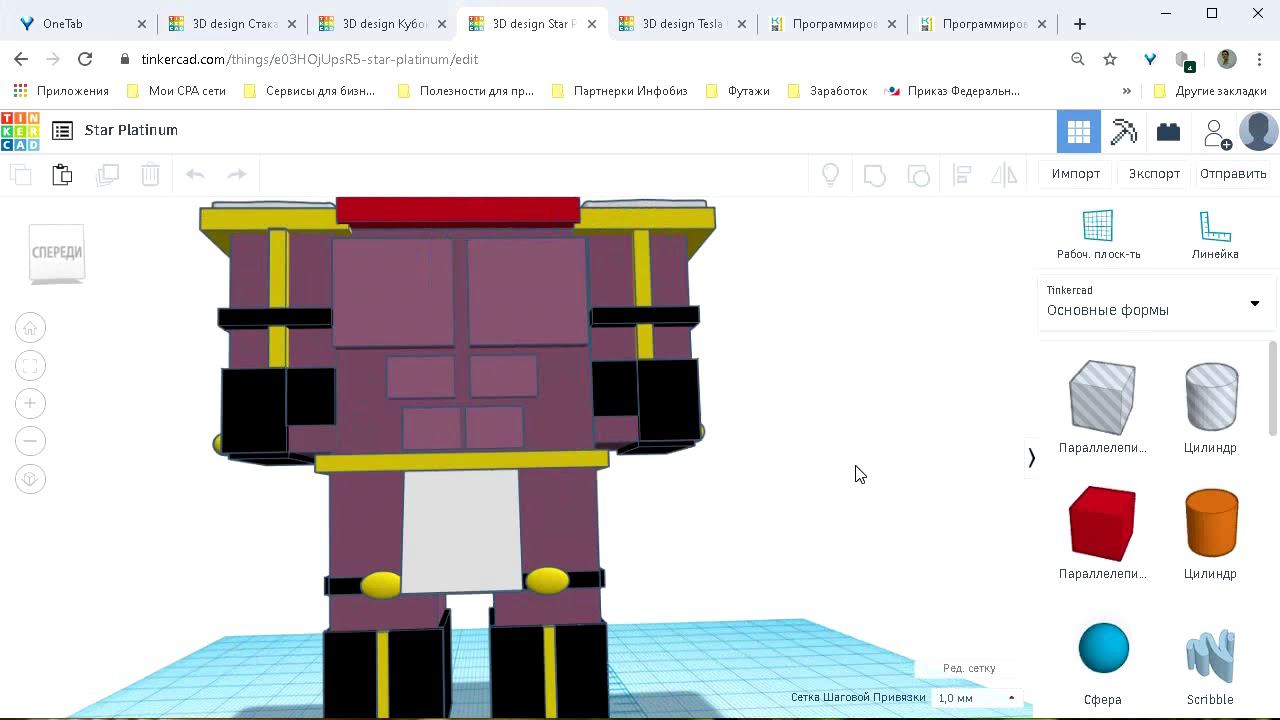The height and width of the screenshot is (720, 1280).
Task: Select the Рабоч. плоск-ть workplane tool
Action: [1098, 235]
